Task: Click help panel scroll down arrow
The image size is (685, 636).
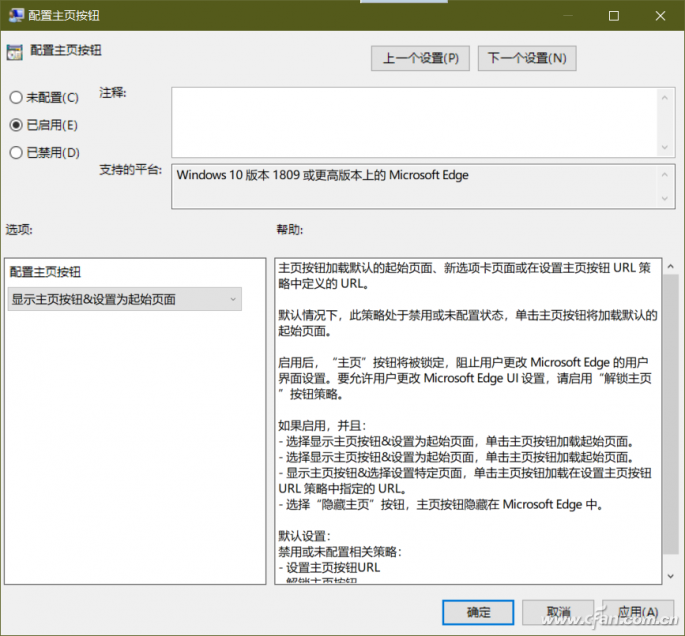Action: point(671,577)
